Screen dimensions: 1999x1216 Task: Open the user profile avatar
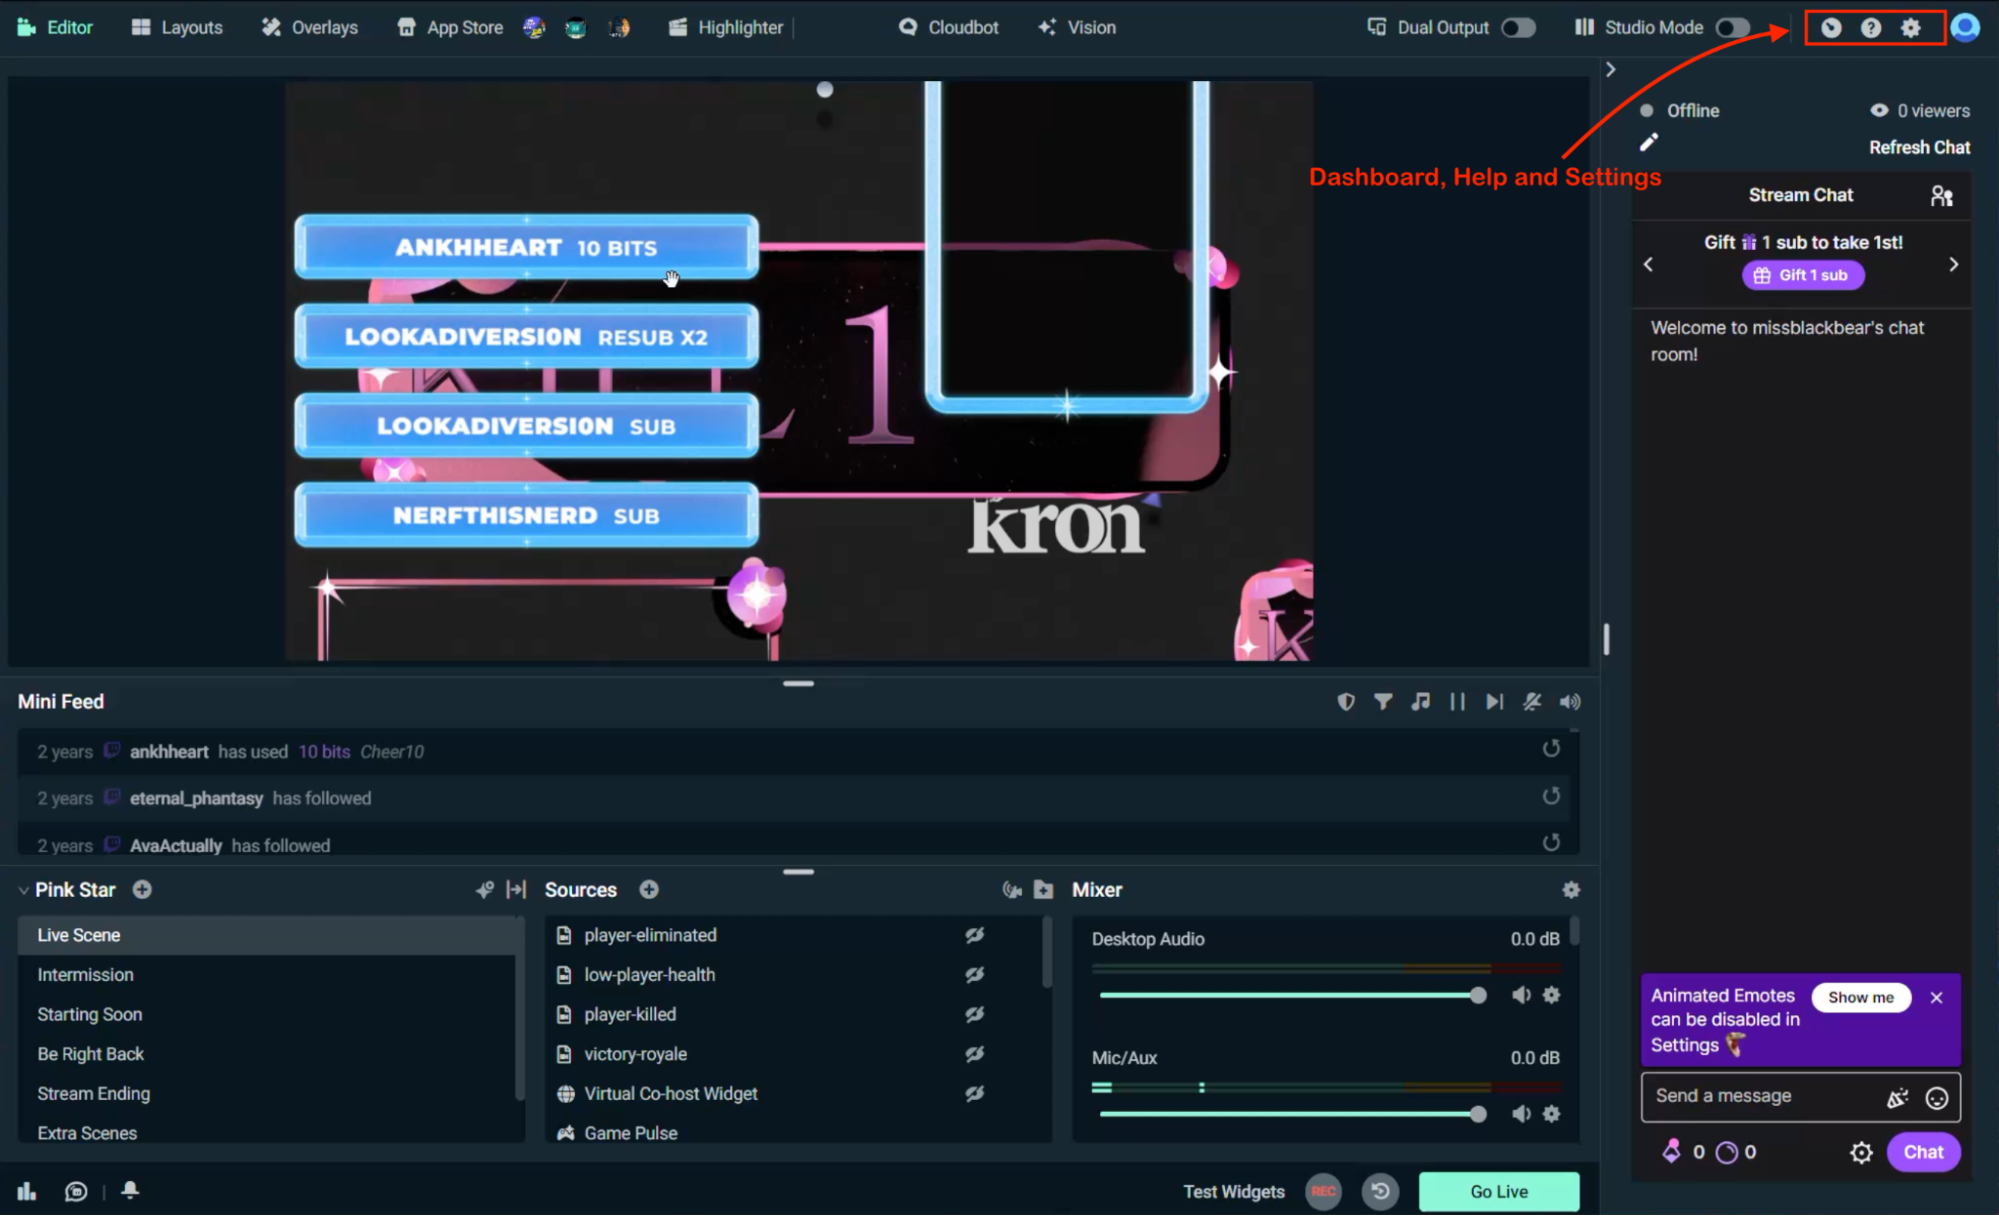click(x=1966, y=27)
